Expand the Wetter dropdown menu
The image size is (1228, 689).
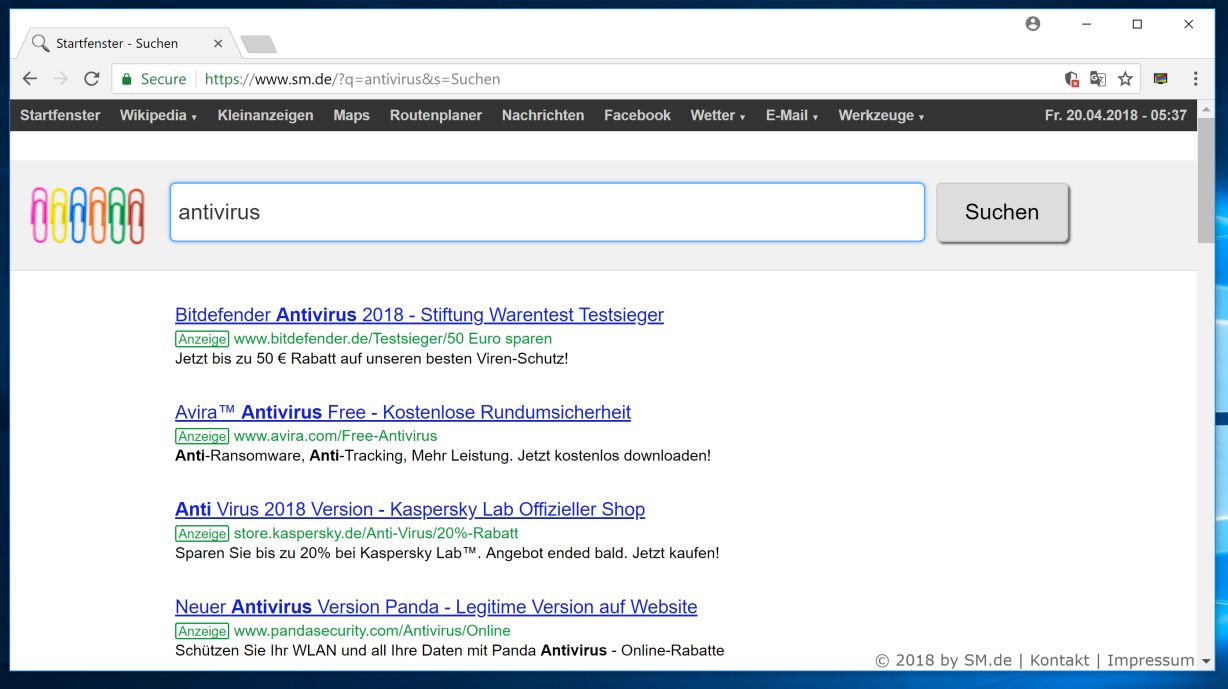718,115
